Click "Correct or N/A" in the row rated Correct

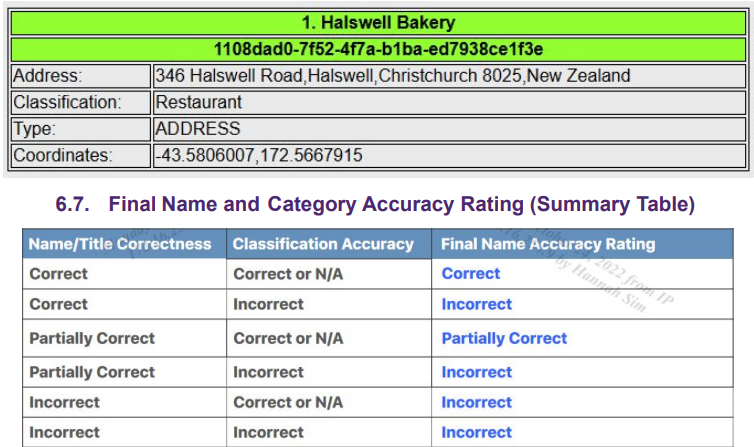point(288,274)
